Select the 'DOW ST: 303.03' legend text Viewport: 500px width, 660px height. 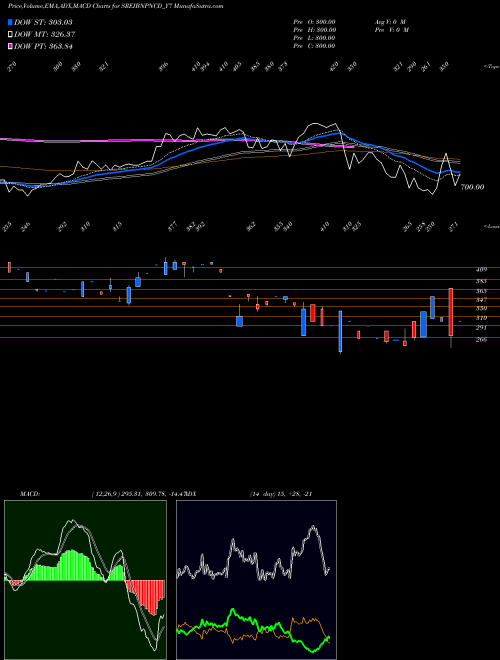point(43,22)
